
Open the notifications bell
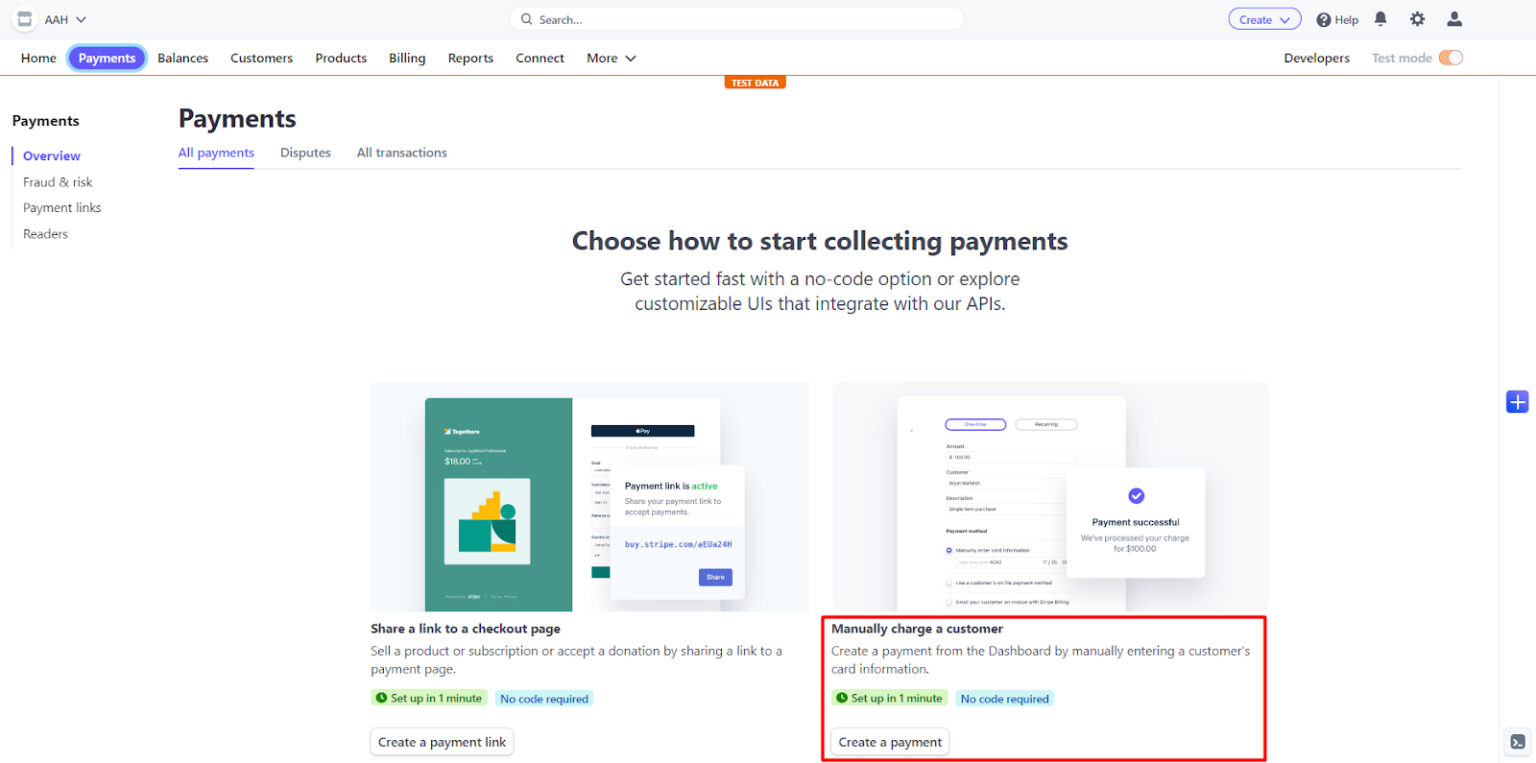pos(1381,18)
